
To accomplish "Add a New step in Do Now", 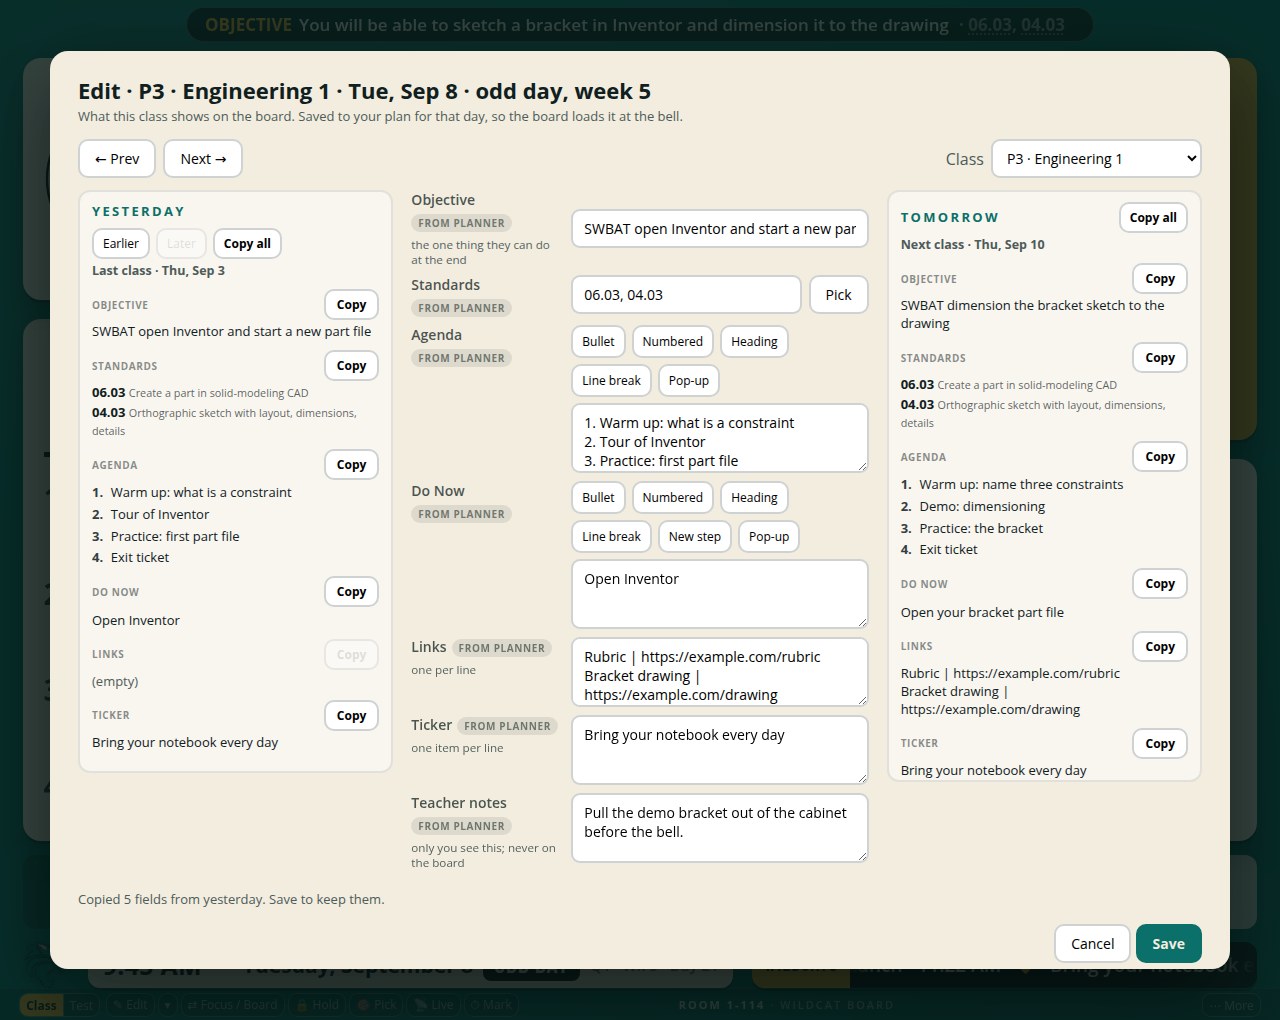I will (694, 537).
